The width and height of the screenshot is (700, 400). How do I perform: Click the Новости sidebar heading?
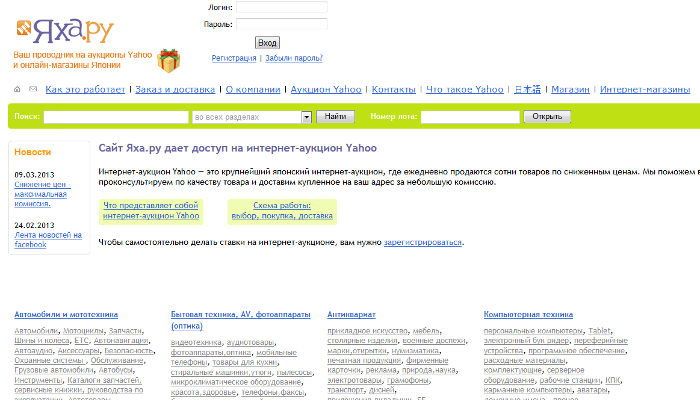tap(33, 152)
